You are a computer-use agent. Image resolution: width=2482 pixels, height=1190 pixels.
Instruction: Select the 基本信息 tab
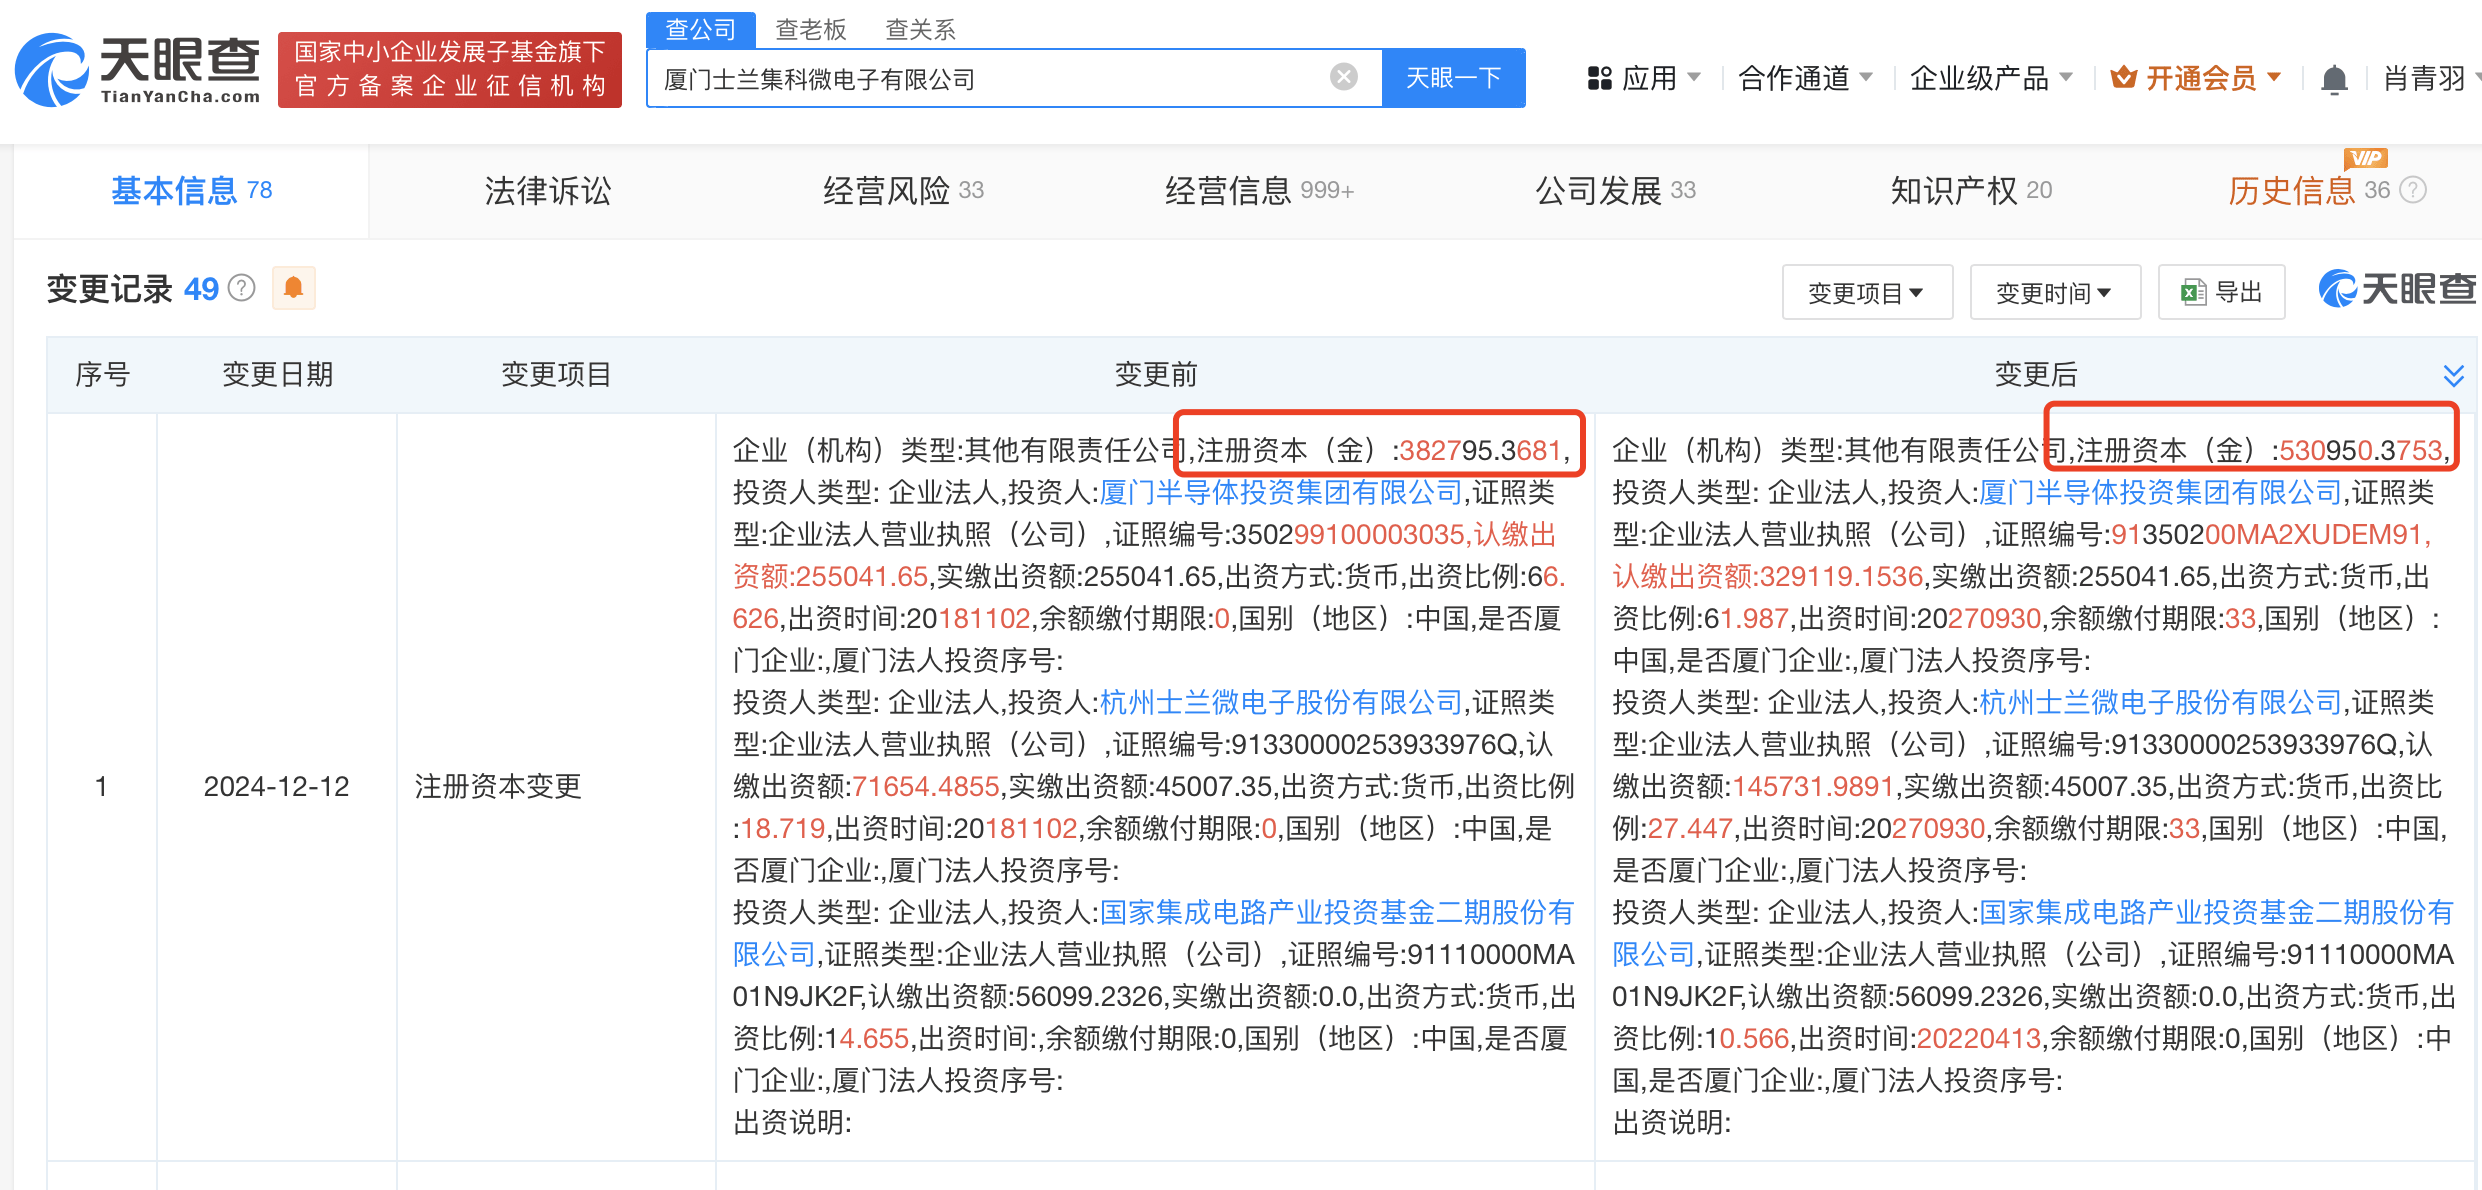click(x=191, y=190)
